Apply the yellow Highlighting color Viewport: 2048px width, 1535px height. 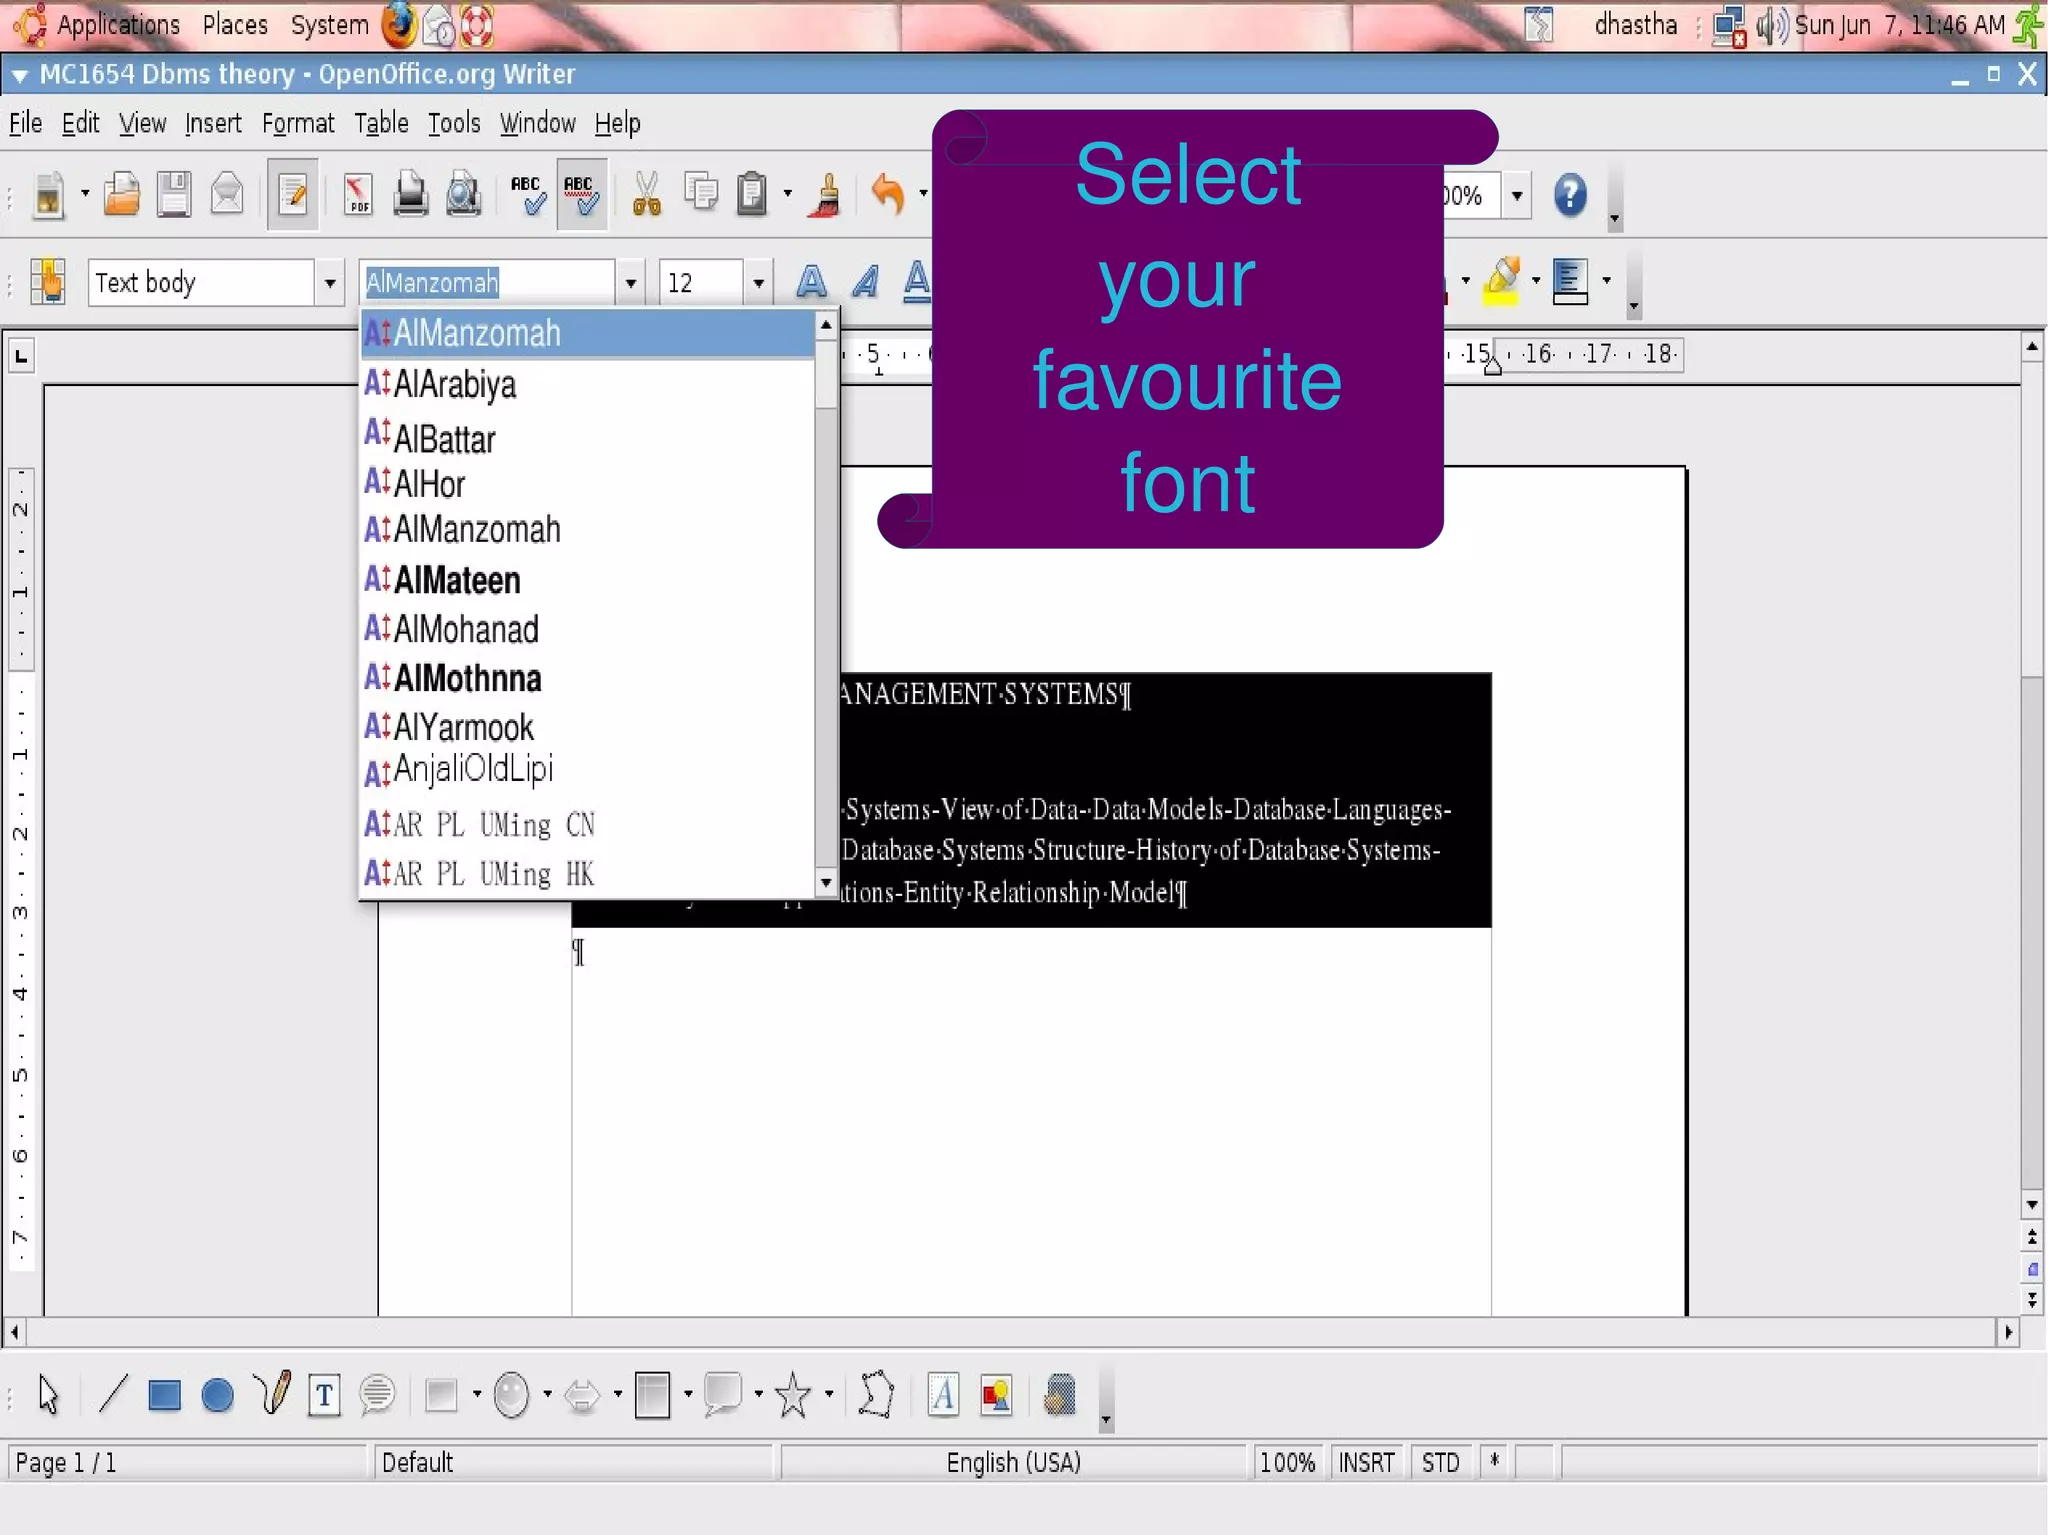(1502, 280)
